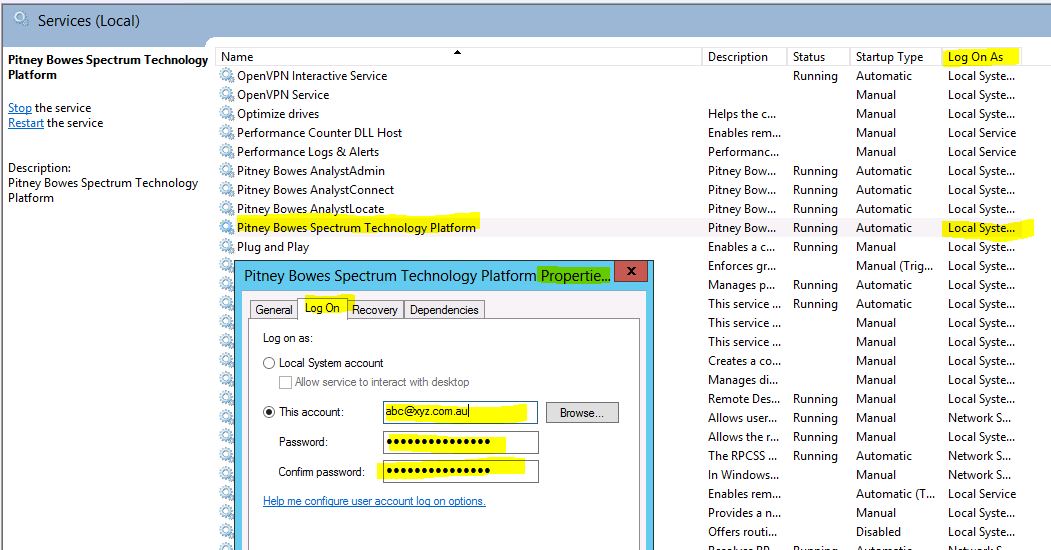
Task: Click the Manages p... description cell
Action: (741, 285)
